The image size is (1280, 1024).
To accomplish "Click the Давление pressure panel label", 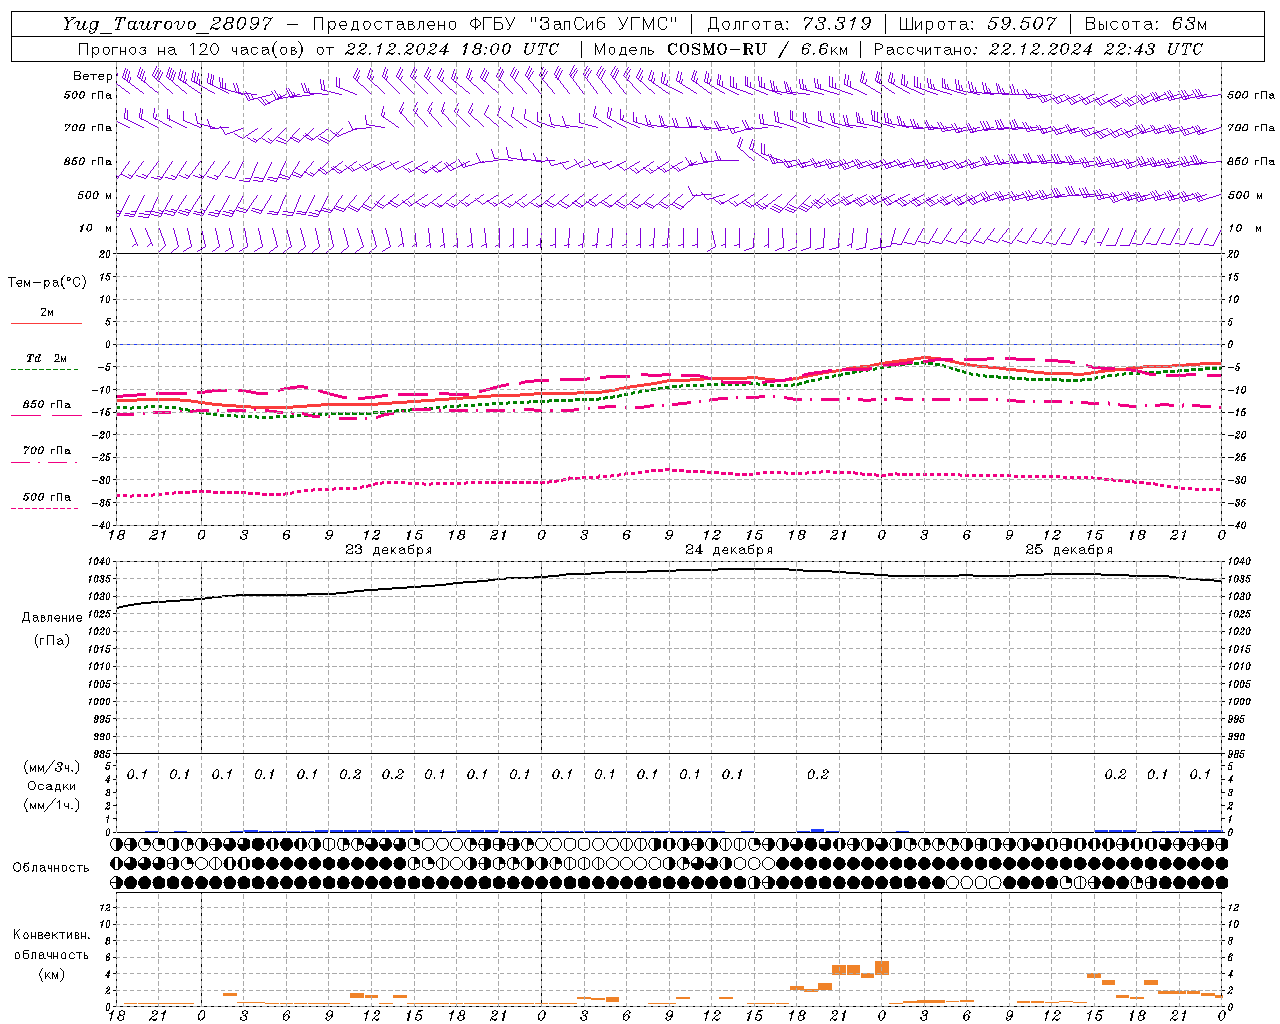I will click(x=52, y=618).
